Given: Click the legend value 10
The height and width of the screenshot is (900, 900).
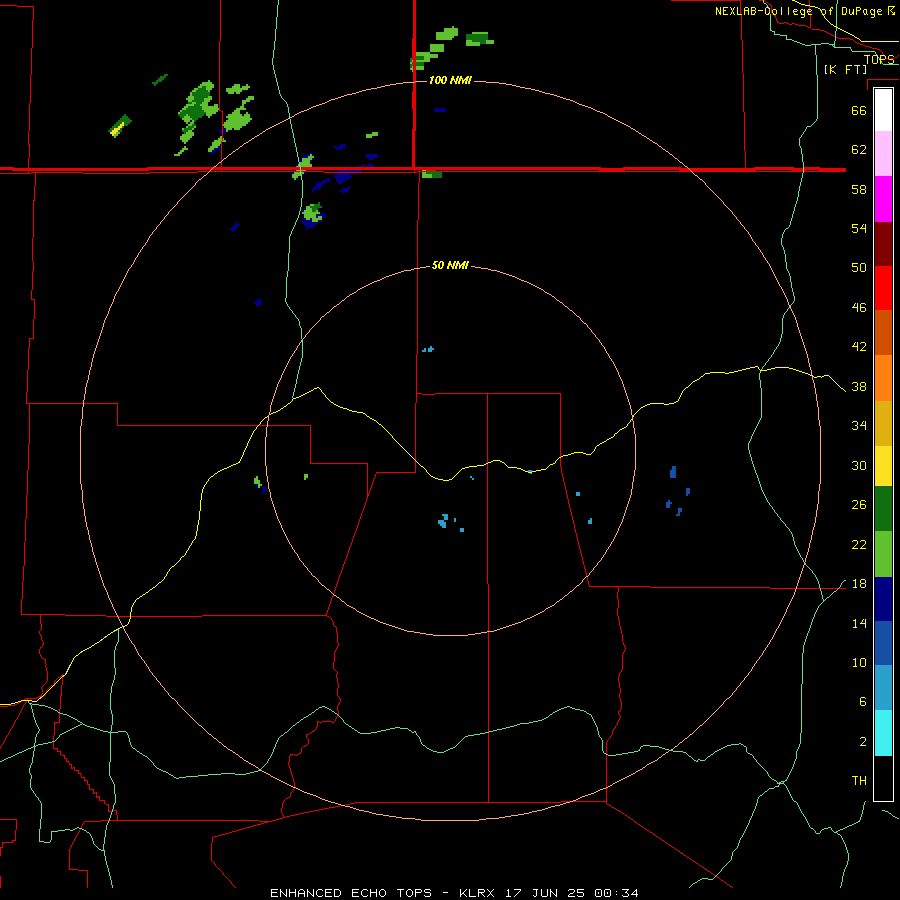Looking at the screenshot, I should [x=859, y=662].
